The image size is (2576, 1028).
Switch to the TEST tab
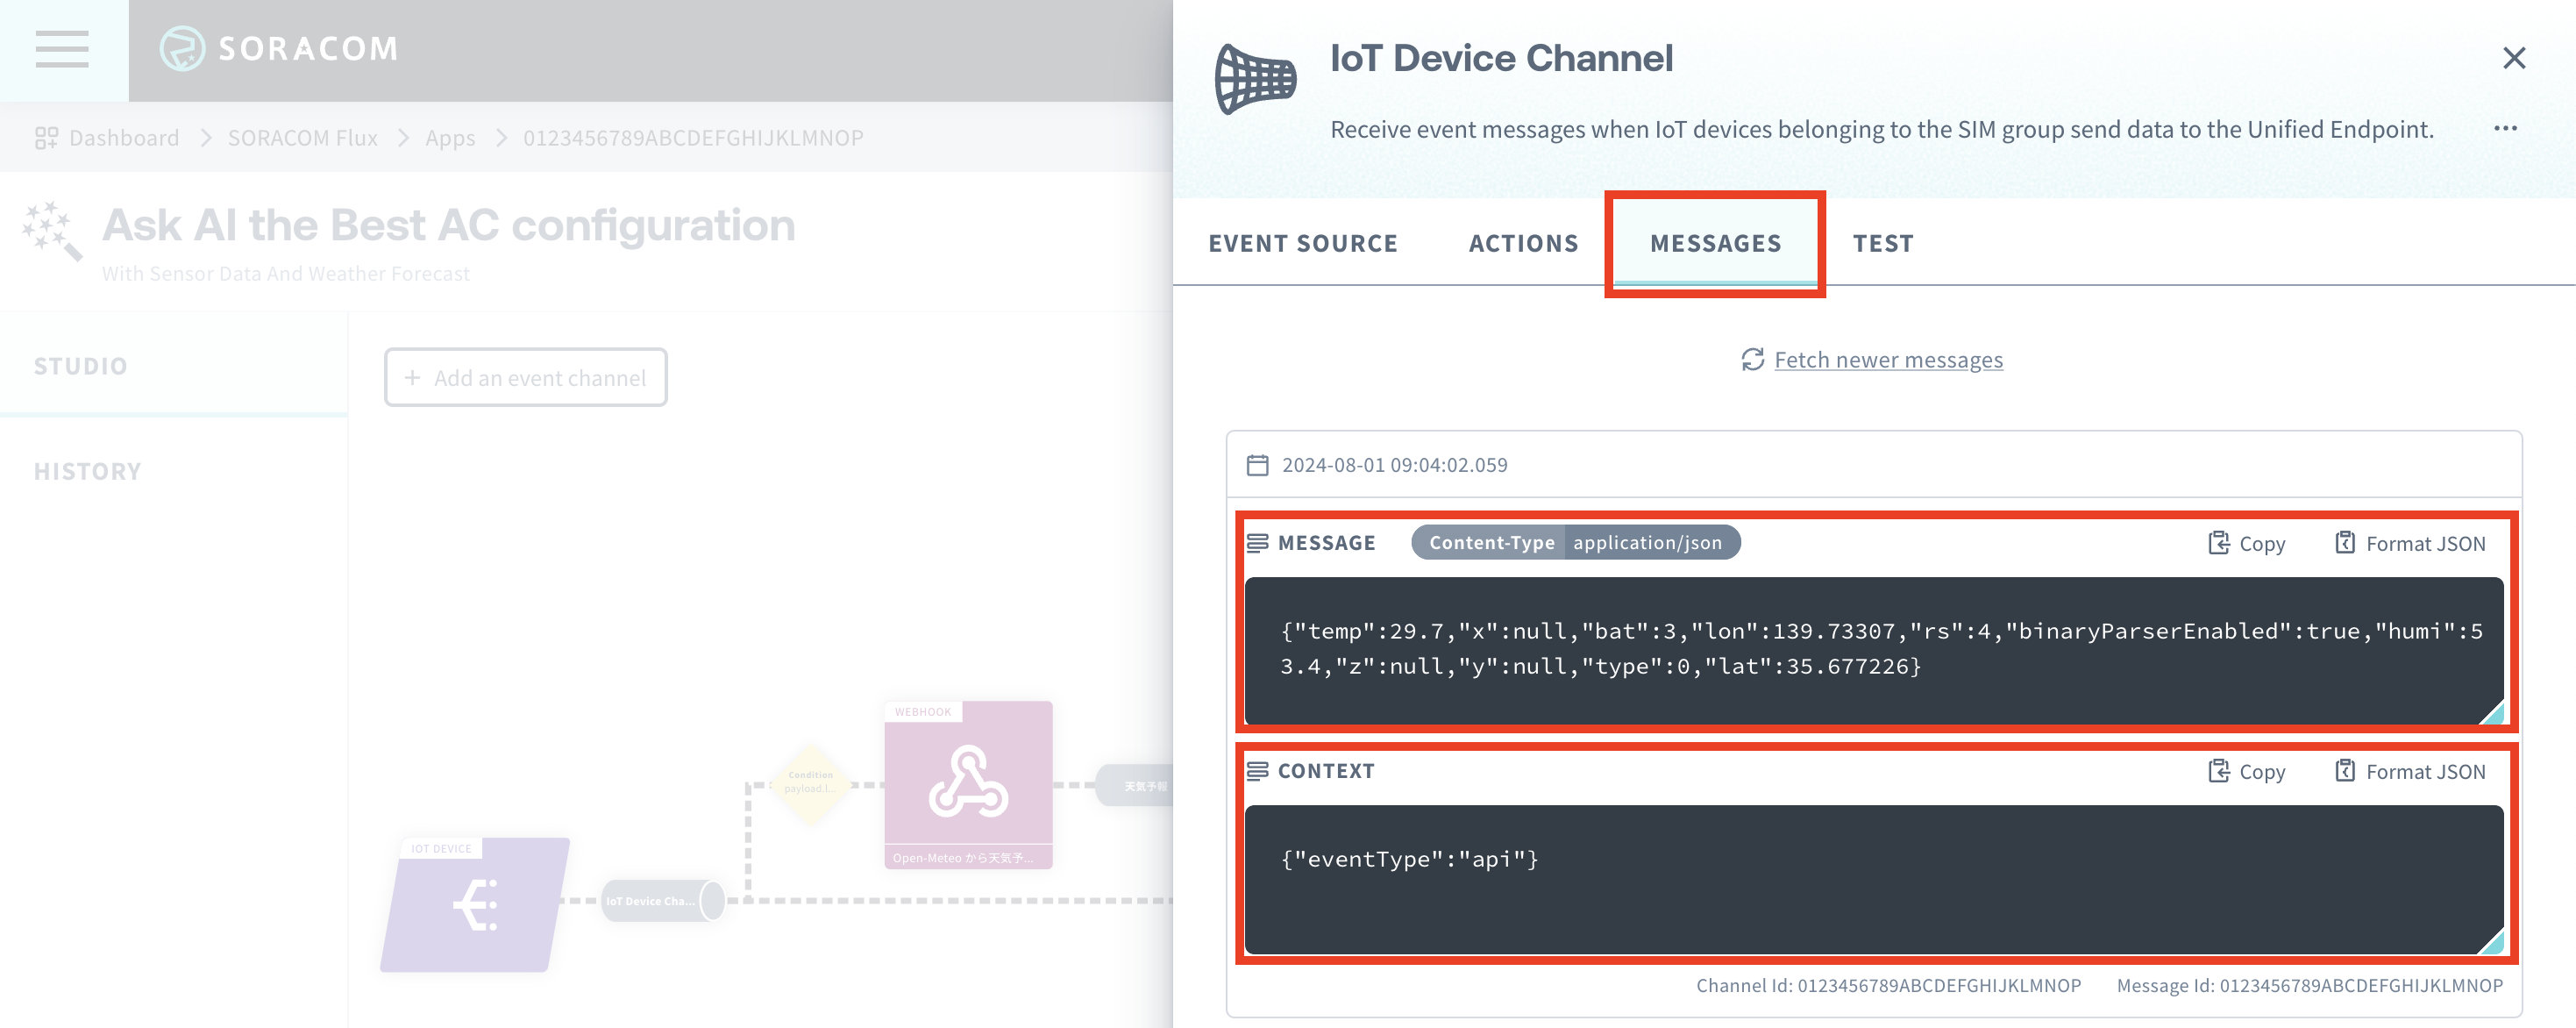tap(1883, 243)
